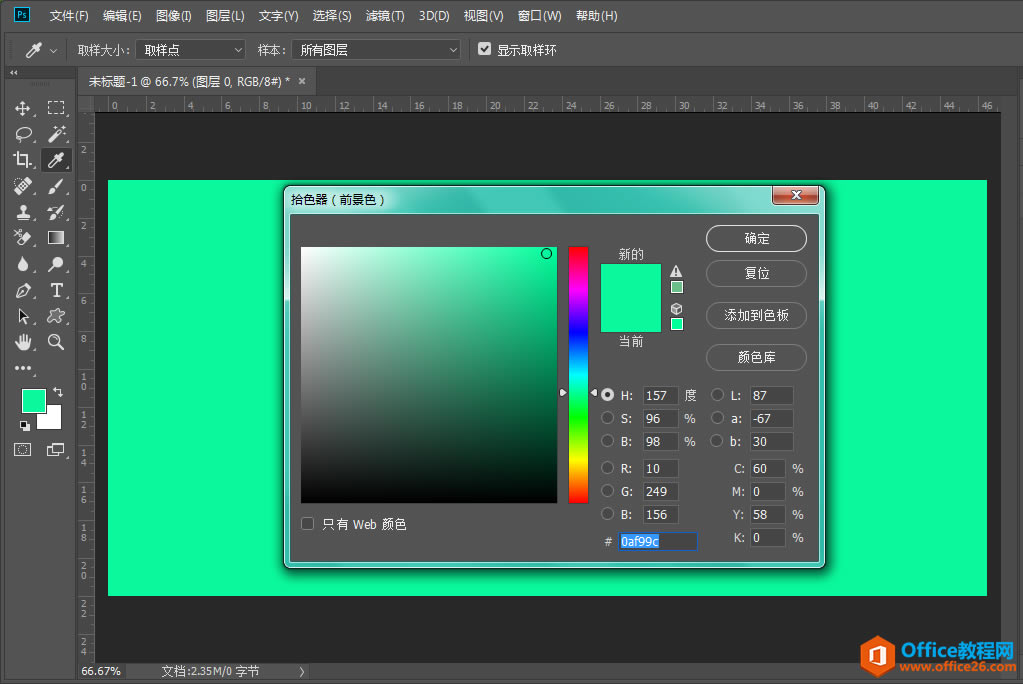Select the Lasso tool
Screen dimensions: 1023x684
(x=23, y=134)
